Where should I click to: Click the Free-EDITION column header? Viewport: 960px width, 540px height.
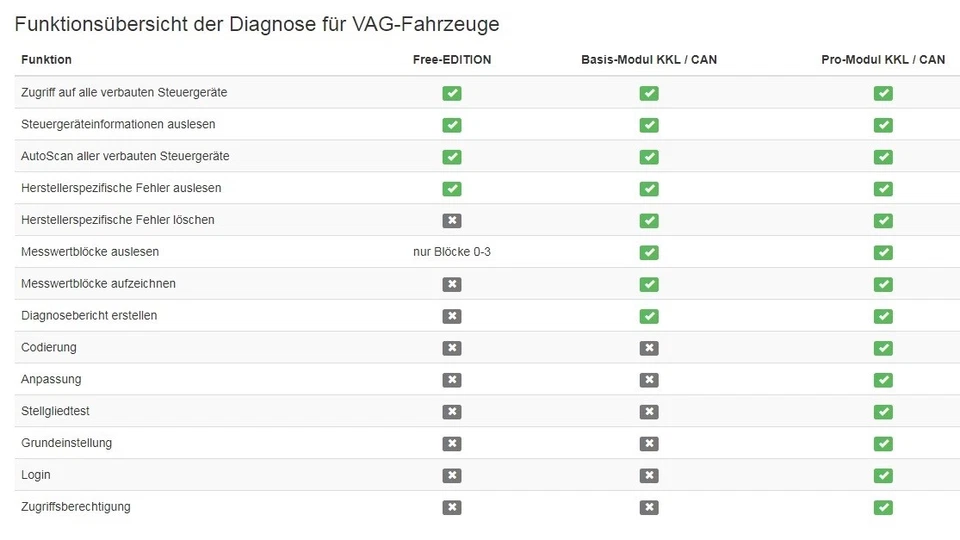[x=452, y=60]
